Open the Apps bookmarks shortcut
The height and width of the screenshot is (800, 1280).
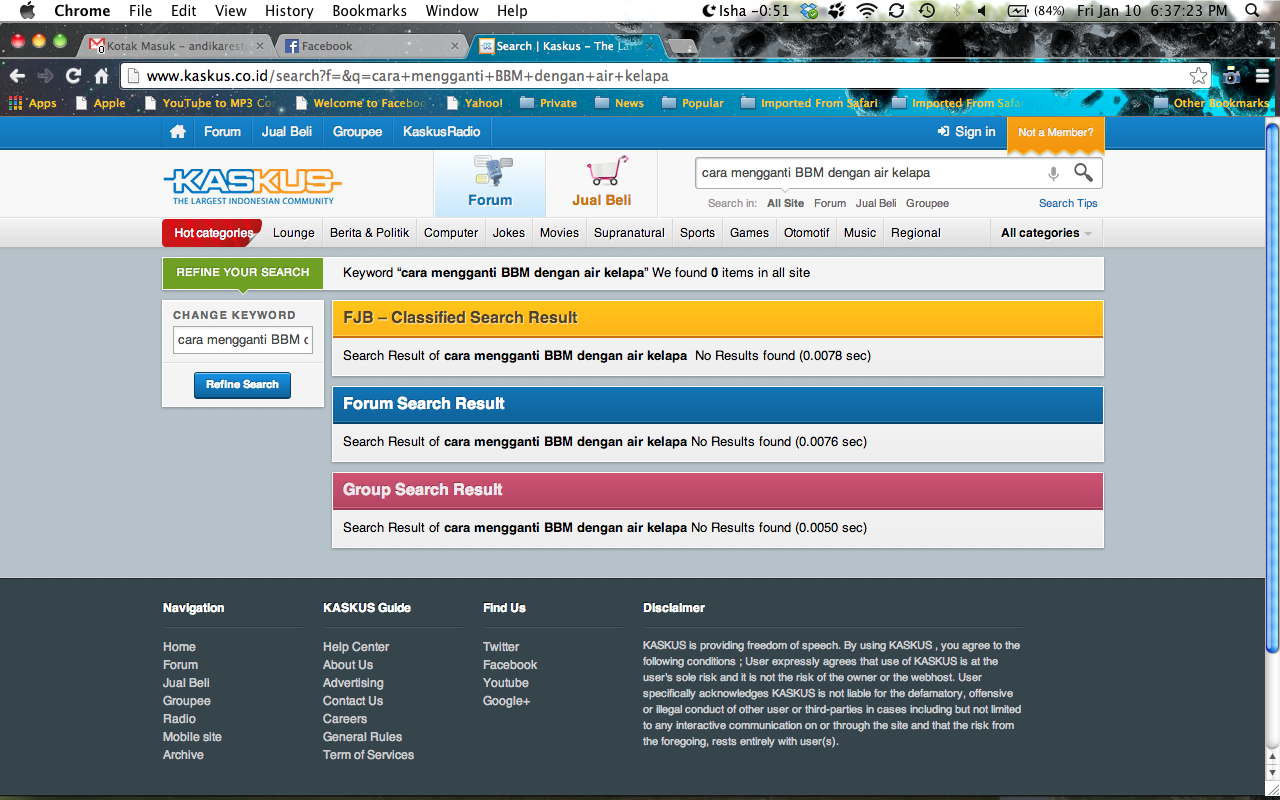(x=32, y=103)
